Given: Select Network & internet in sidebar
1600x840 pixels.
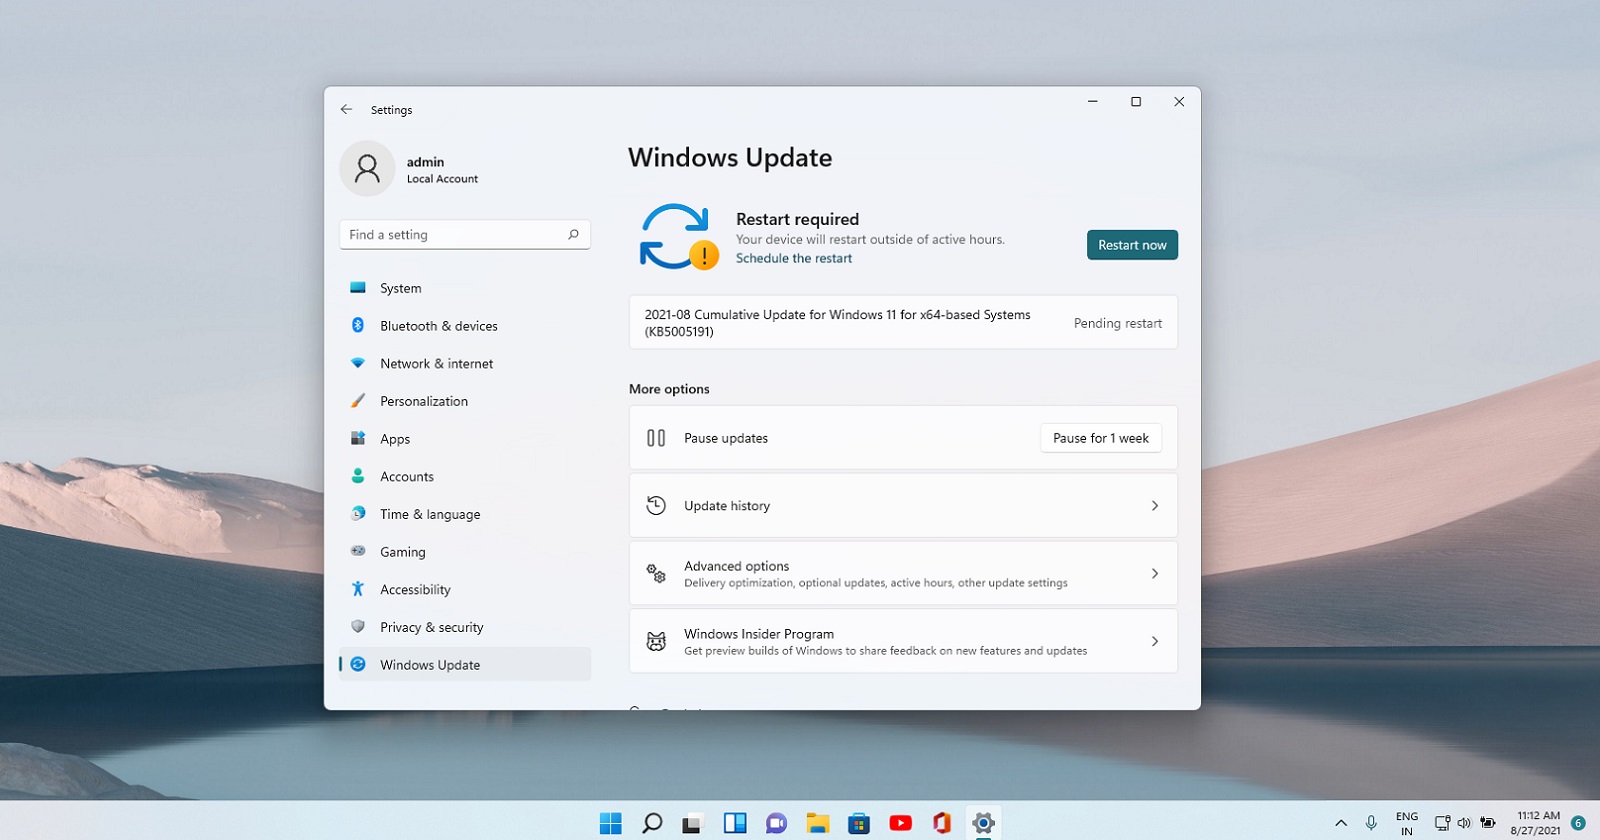Looking at the screenshot, I should (x=465, y=363).
